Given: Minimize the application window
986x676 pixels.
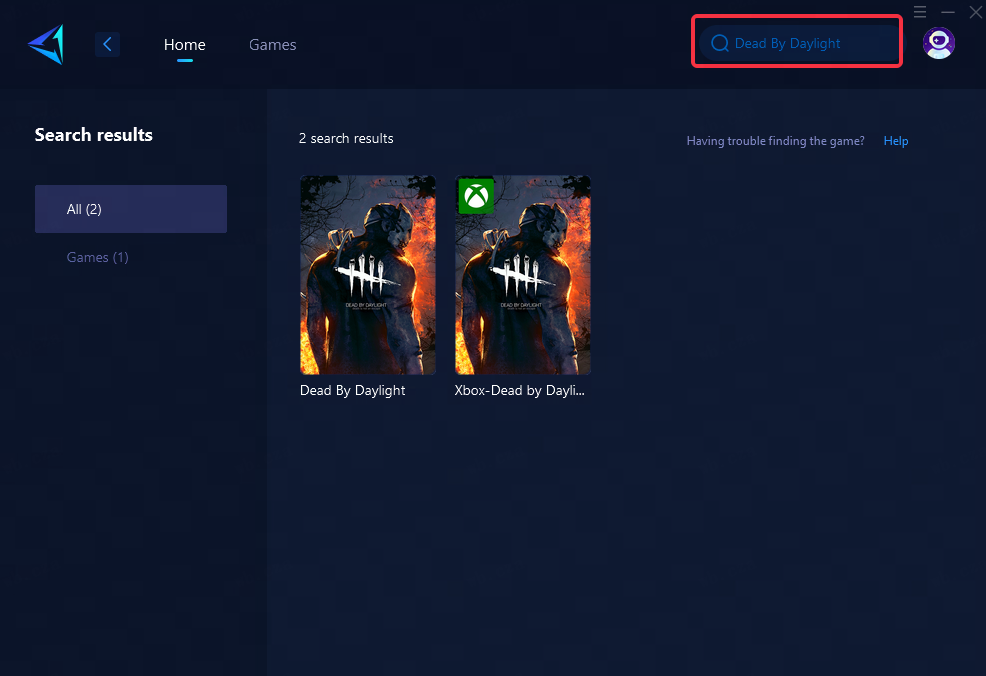Looking at the screenshot, I should [x=948, y=12].
